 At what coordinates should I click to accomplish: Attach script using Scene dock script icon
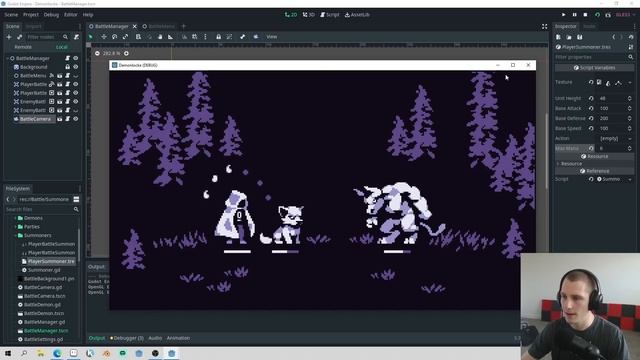[76, 37]
